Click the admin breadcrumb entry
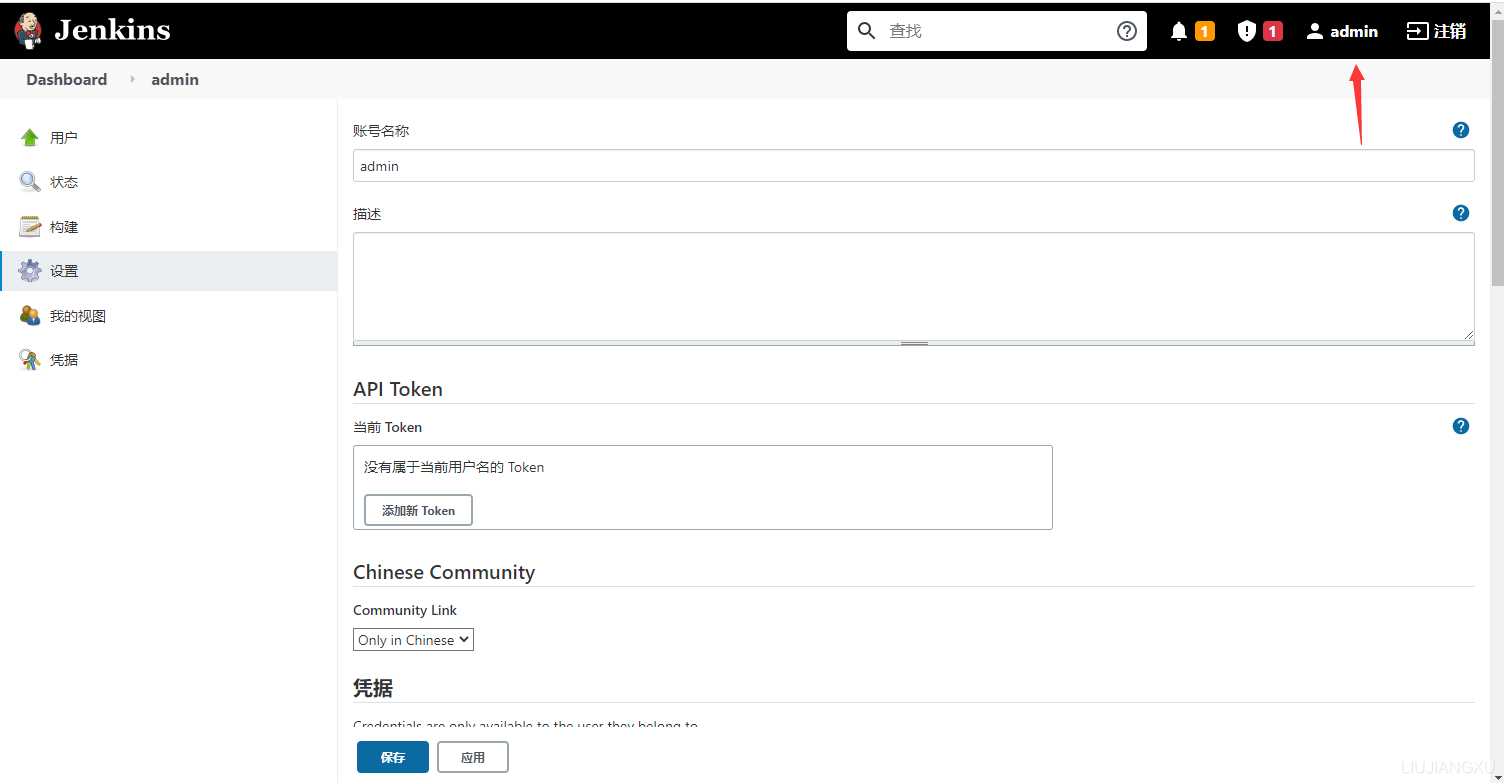The width and height of the screenshot is (1504, 783). click(x=175, y=79)
